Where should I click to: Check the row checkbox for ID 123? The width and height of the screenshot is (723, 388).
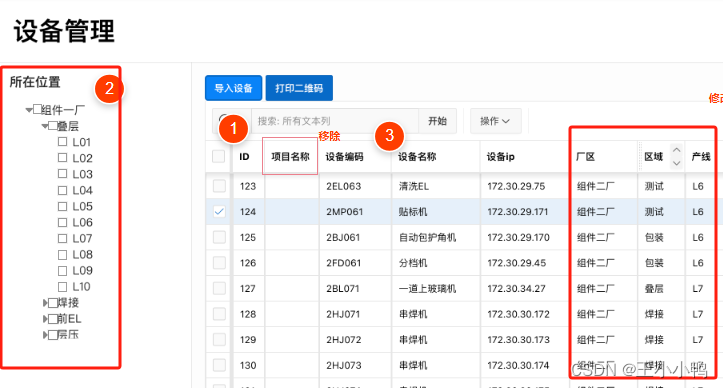coord(219,186)
